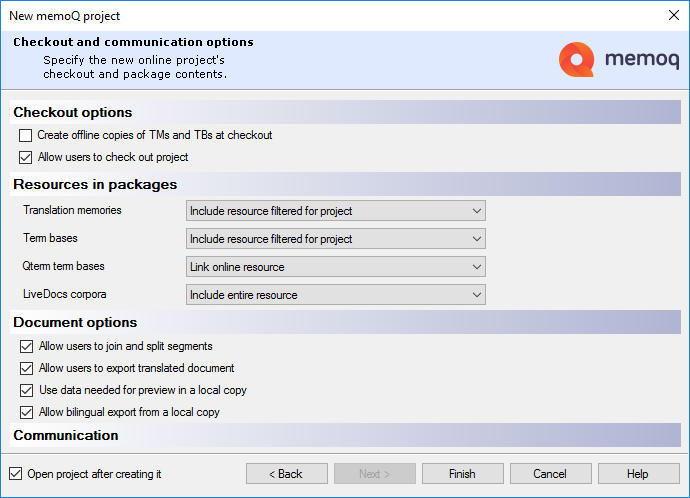Cancel the new project wizard
Viewport: 690px width, 498px height.
point(550,474)
